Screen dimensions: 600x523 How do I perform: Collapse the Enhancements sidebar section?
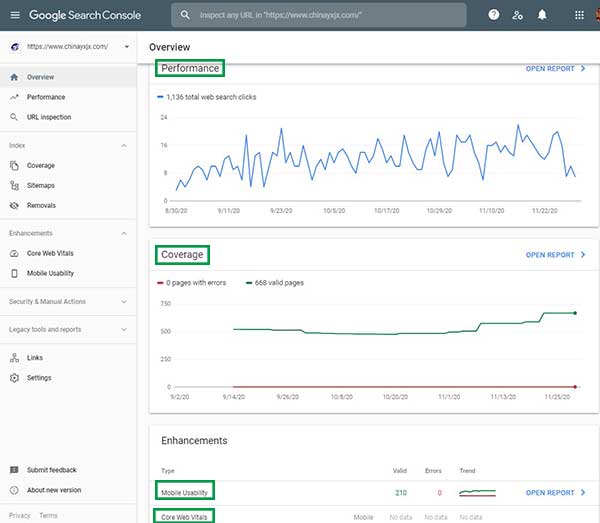tap(124, 233)
